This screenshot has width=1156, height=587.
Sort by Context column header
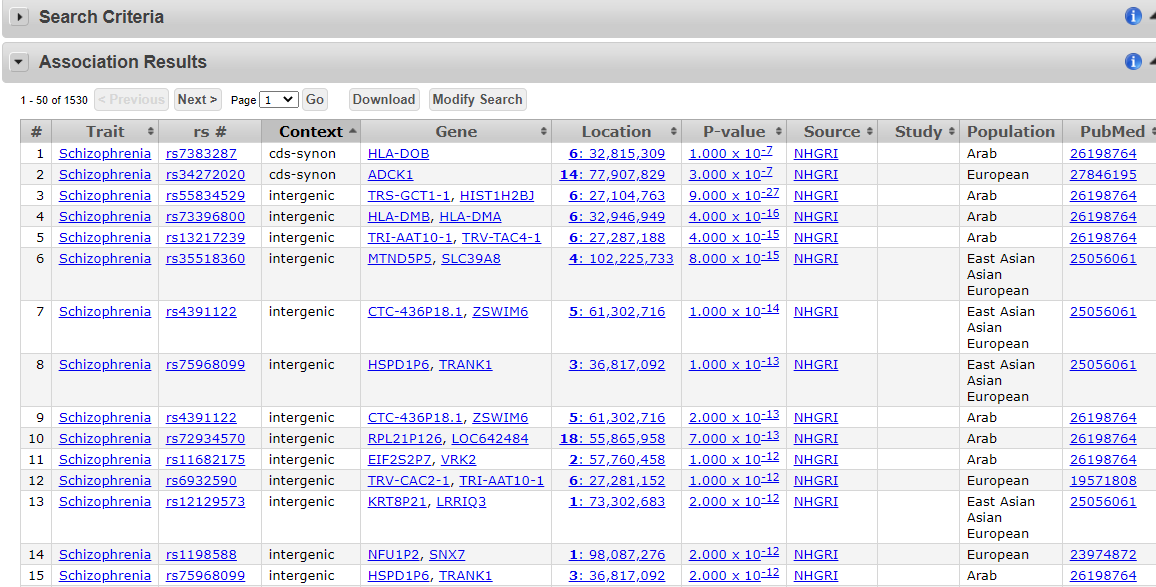click(310, 132)
